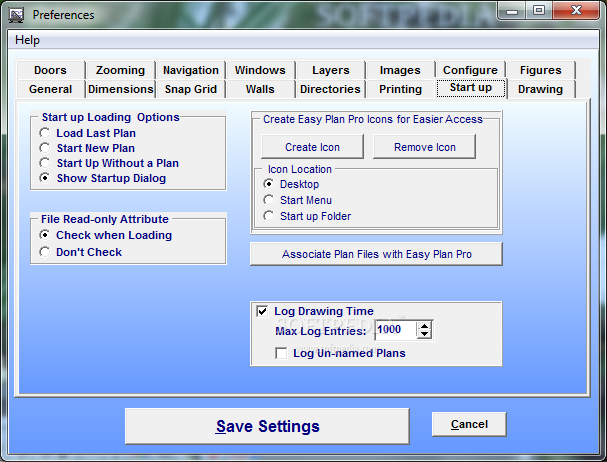Open the Walls tab
The width and height of the screenshot is (607, 462).
pyautogui.click(x=260, y=89)
